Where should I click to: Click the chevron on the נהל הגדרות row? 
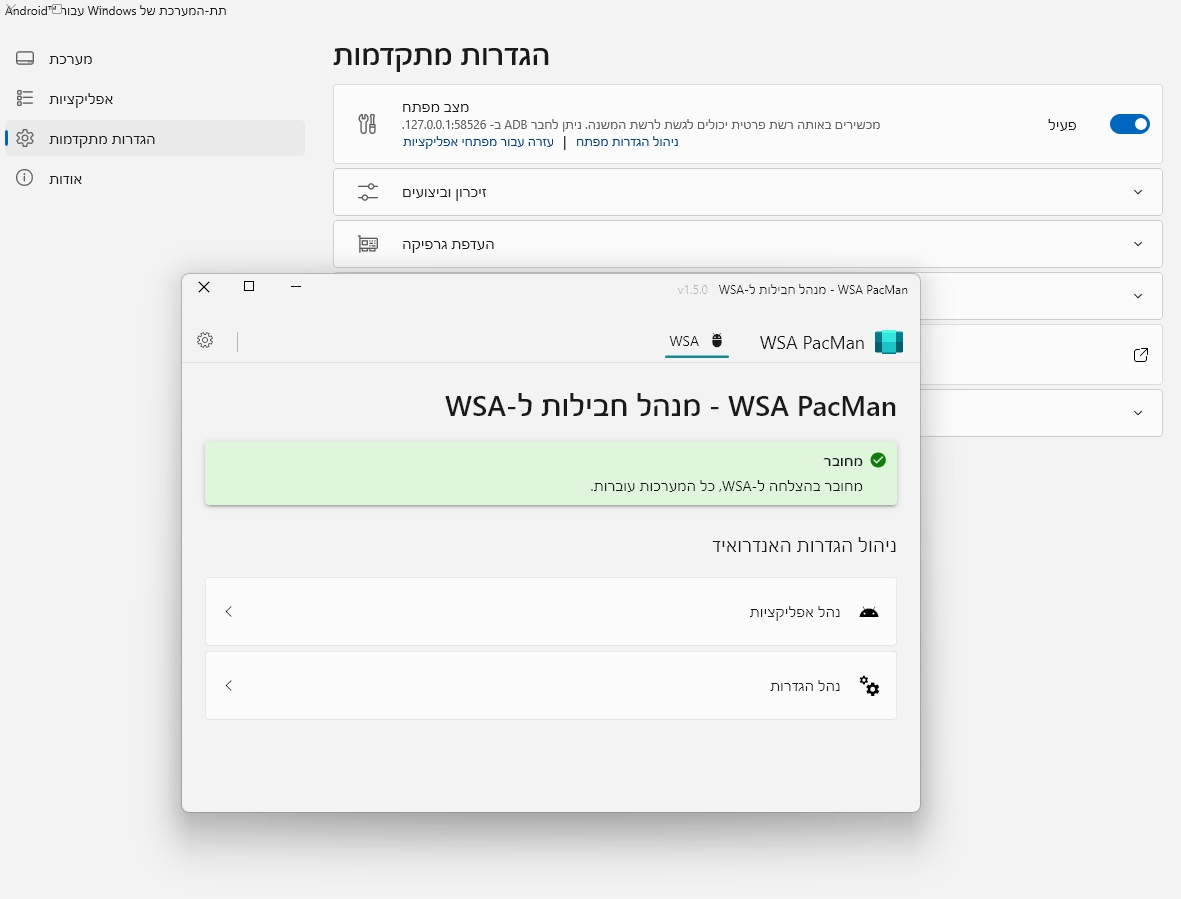[x=229, y=685]
